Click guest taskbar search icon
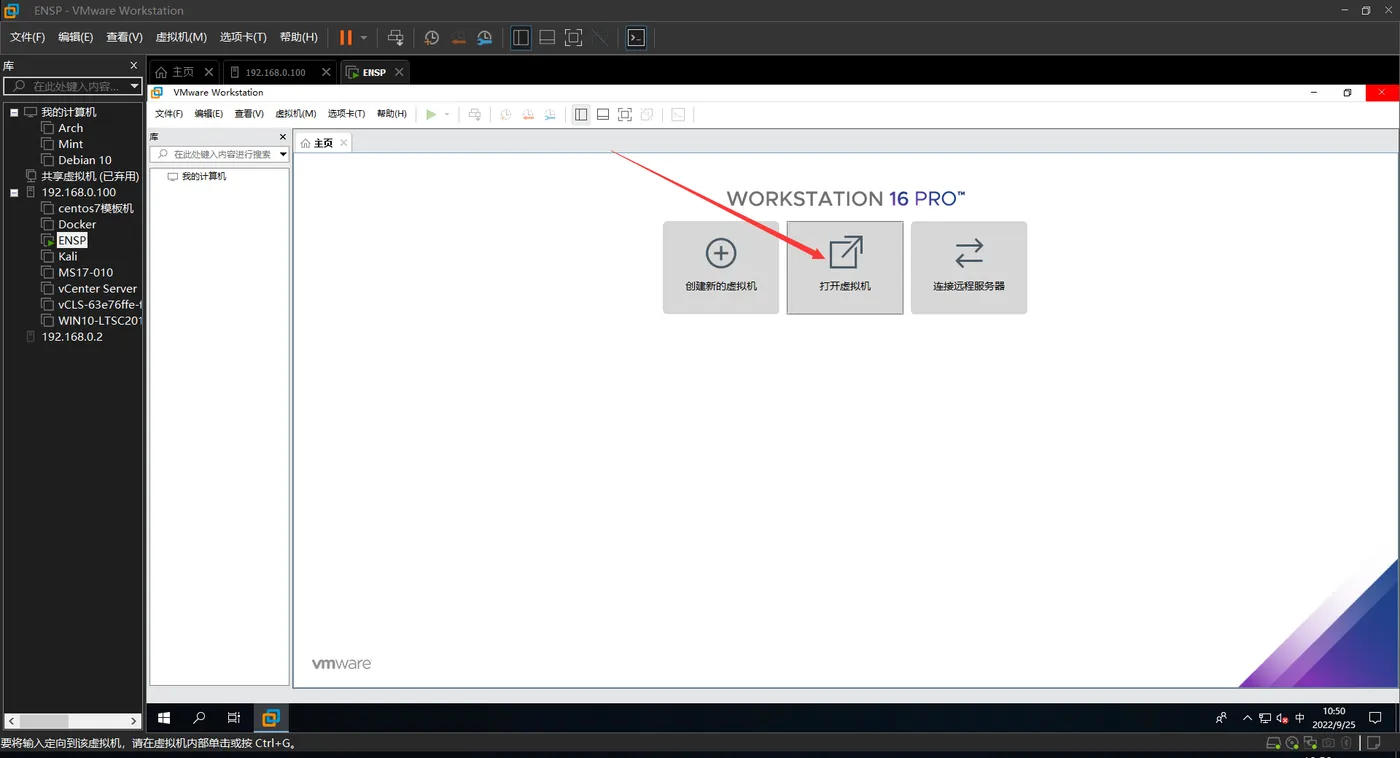Viewport: 1400px width, 758px height. (x=199, y=718)
